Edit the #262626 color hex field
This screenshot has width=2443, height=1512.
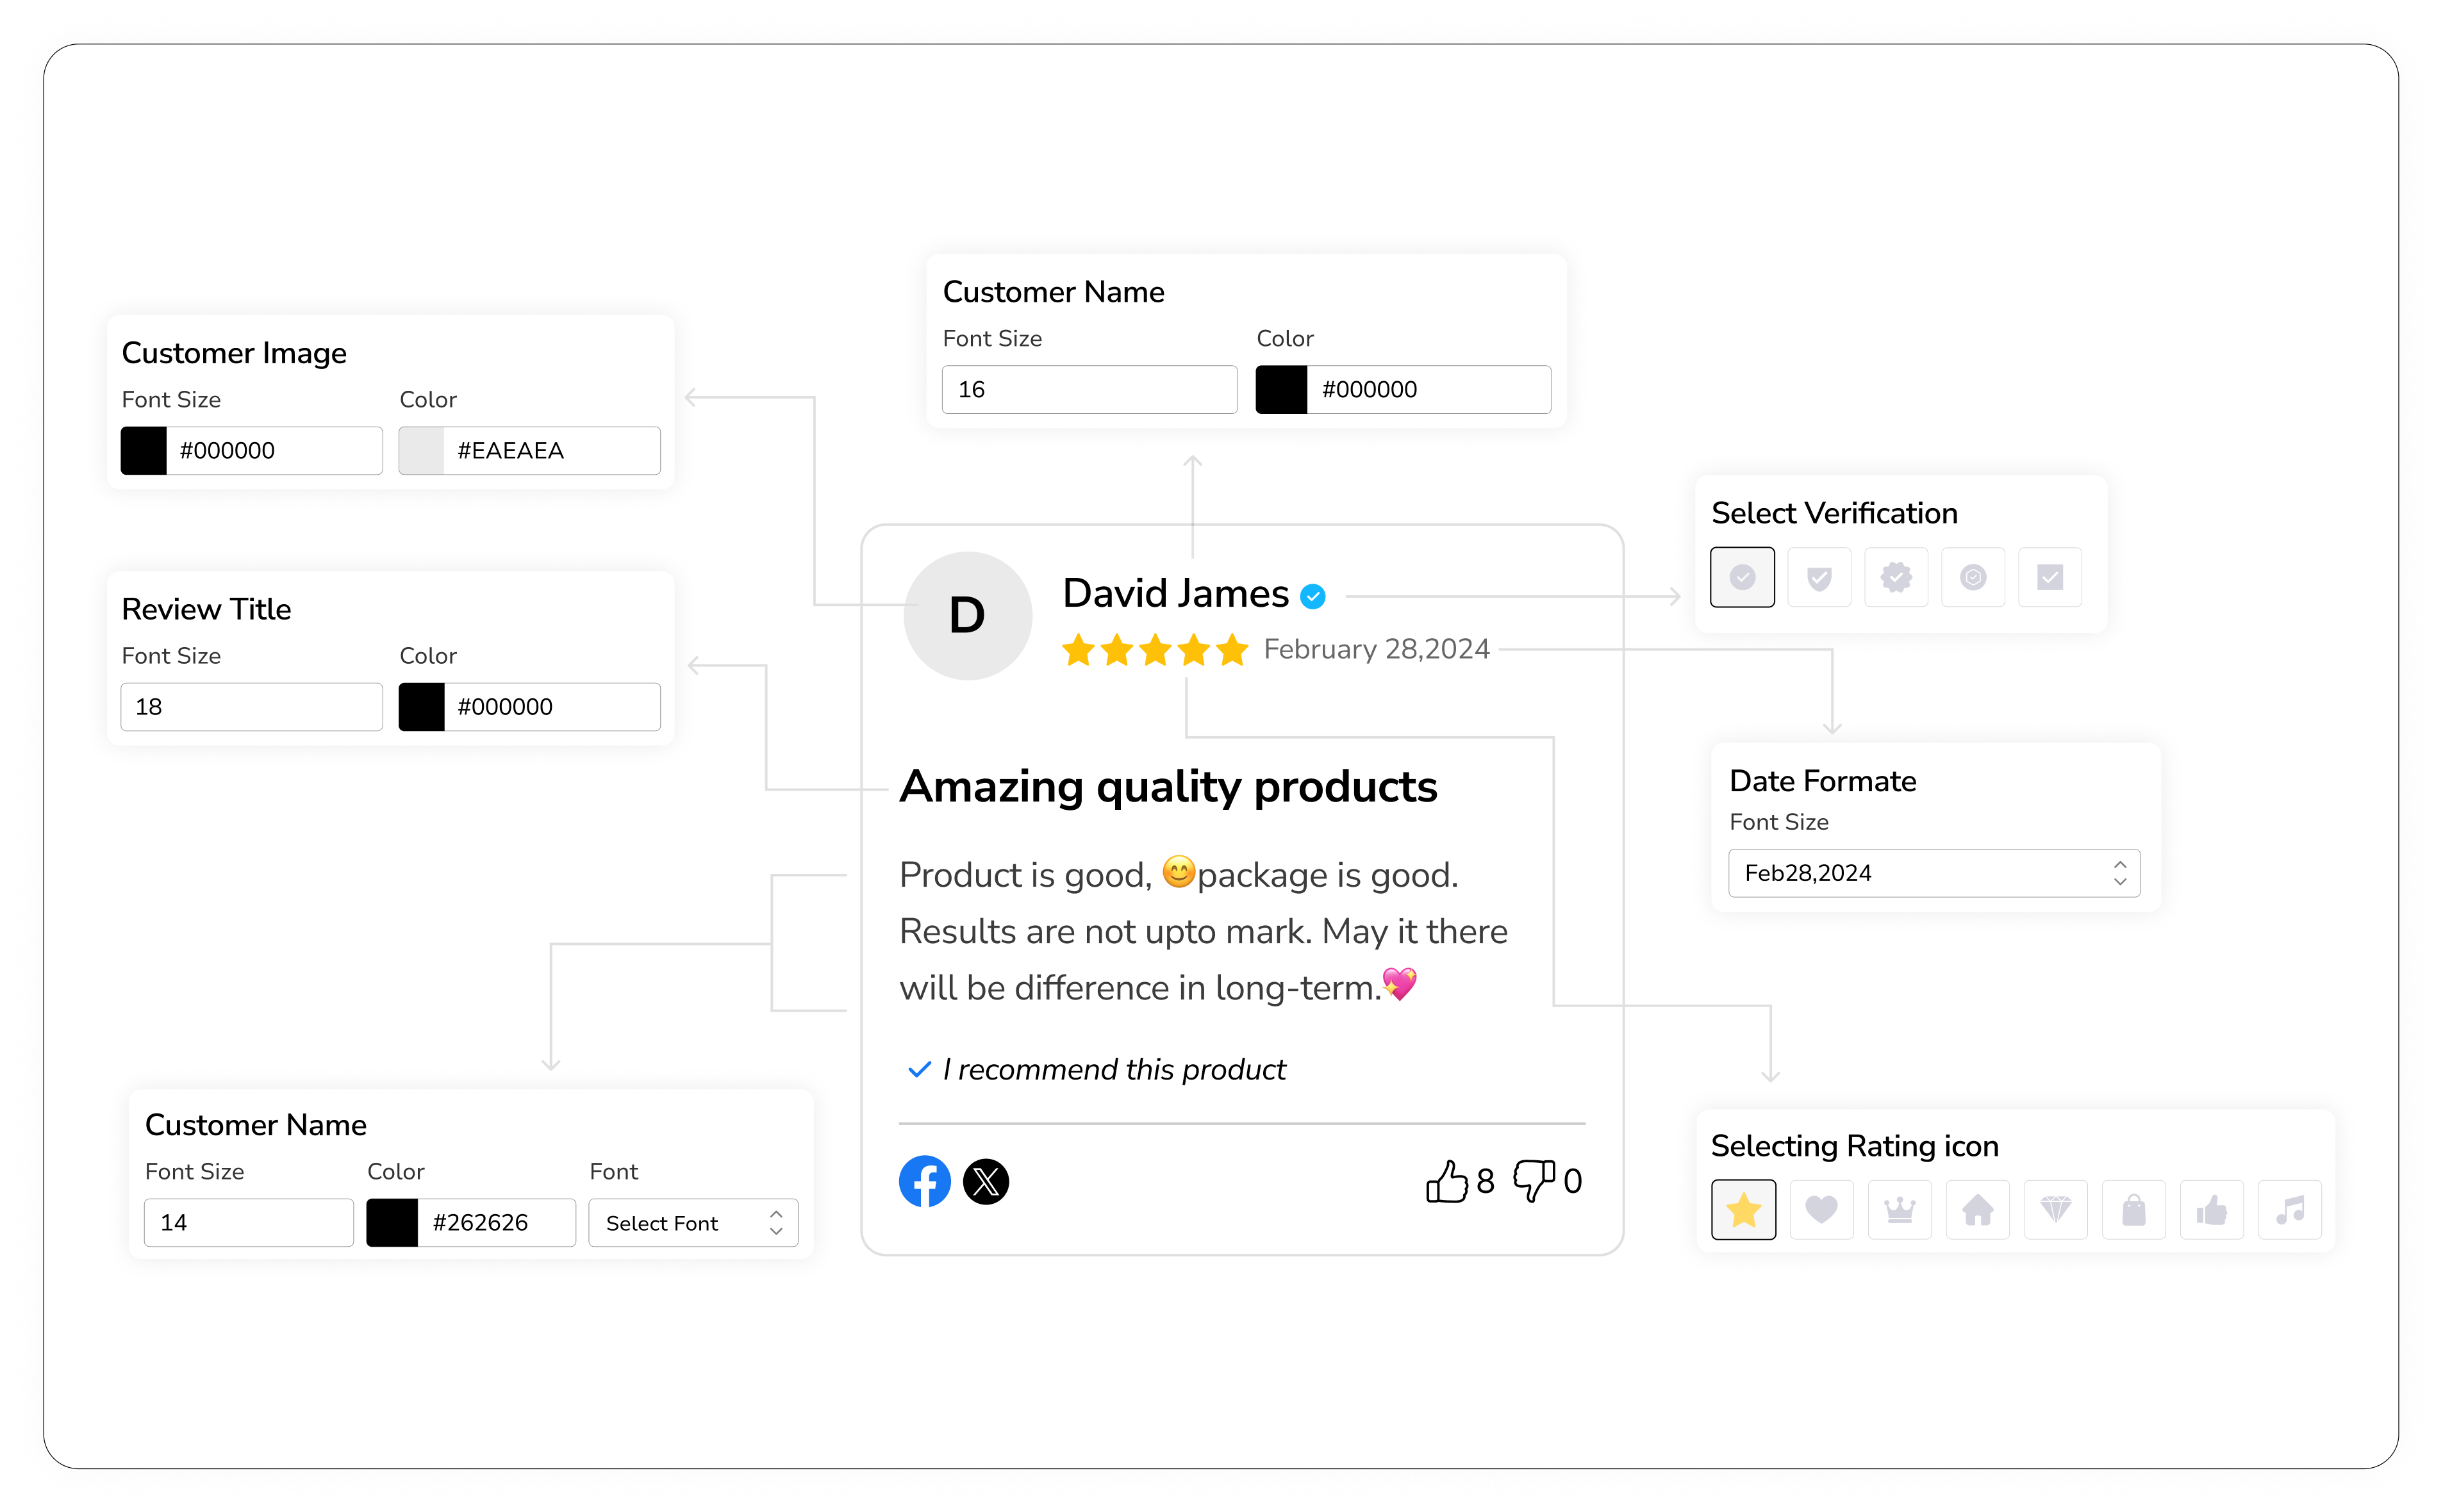pyautogui.click(x=497, y=1223)
